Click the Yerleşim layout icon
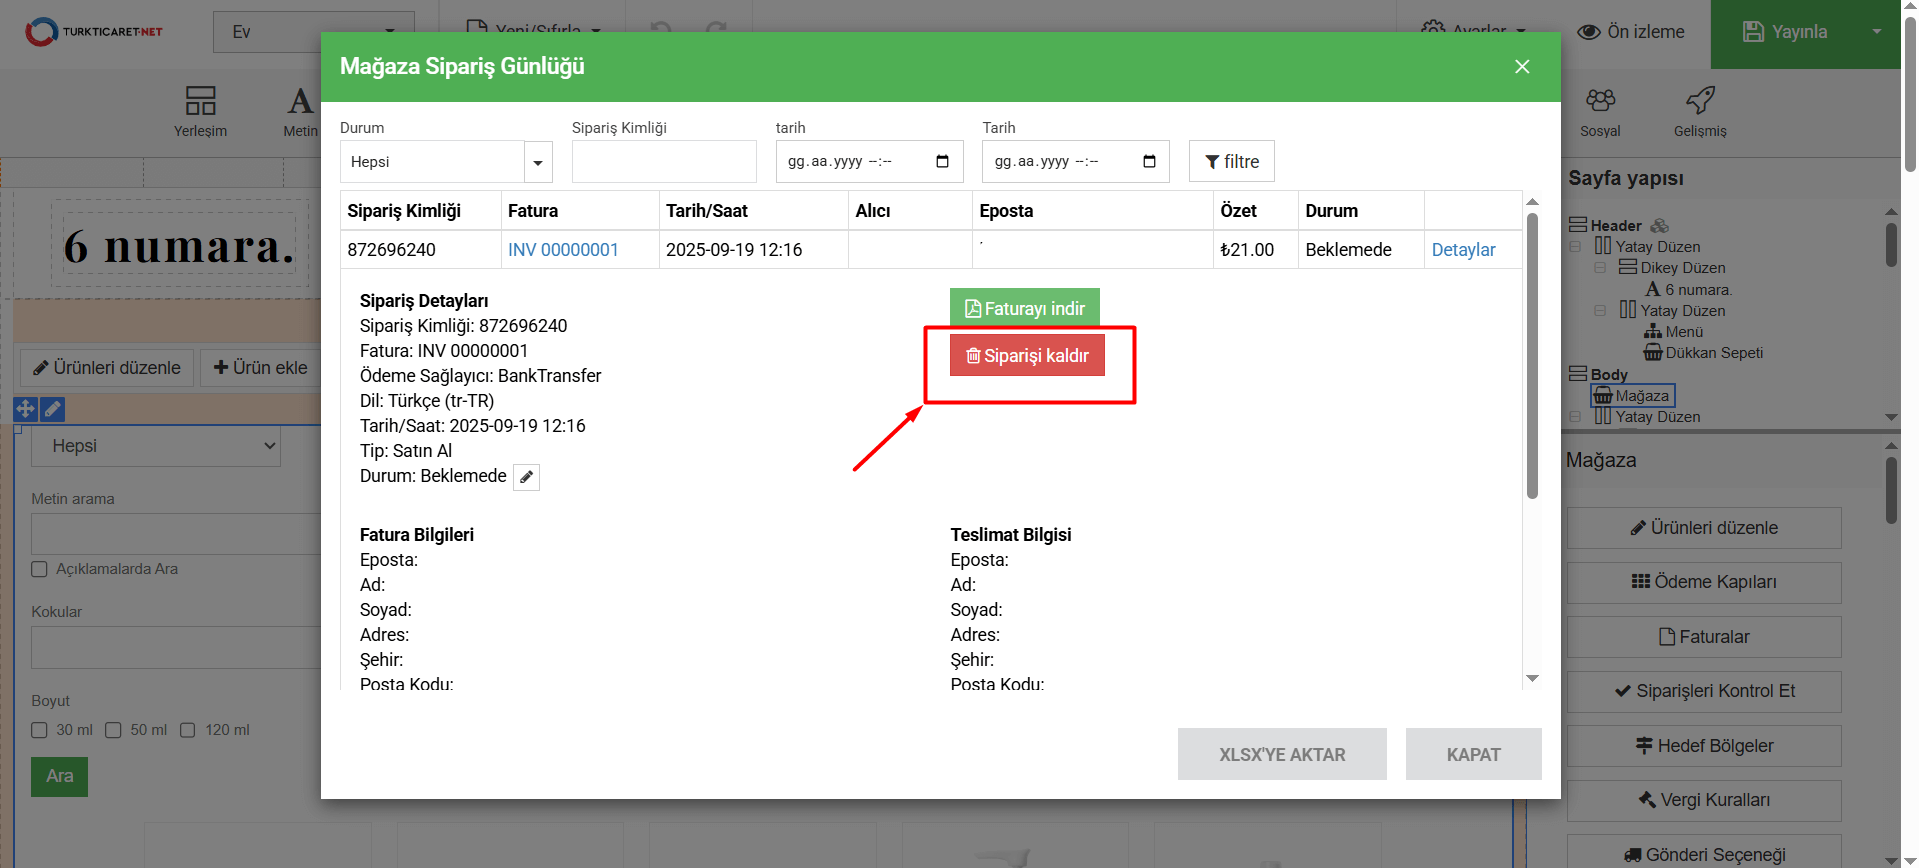1919x868 pixels. (x=200, y=101)
